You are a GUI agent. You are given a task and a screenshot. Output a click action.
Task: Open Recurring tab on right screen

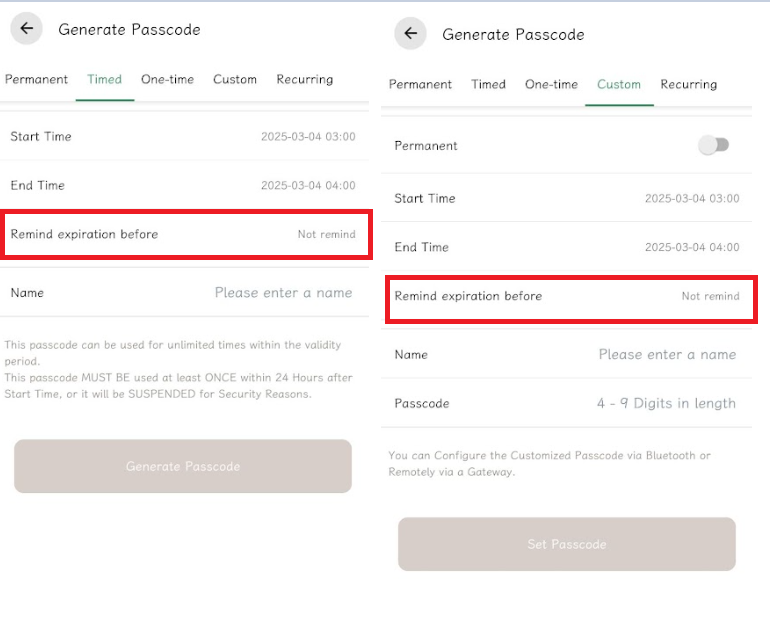[x=688, y=84]
